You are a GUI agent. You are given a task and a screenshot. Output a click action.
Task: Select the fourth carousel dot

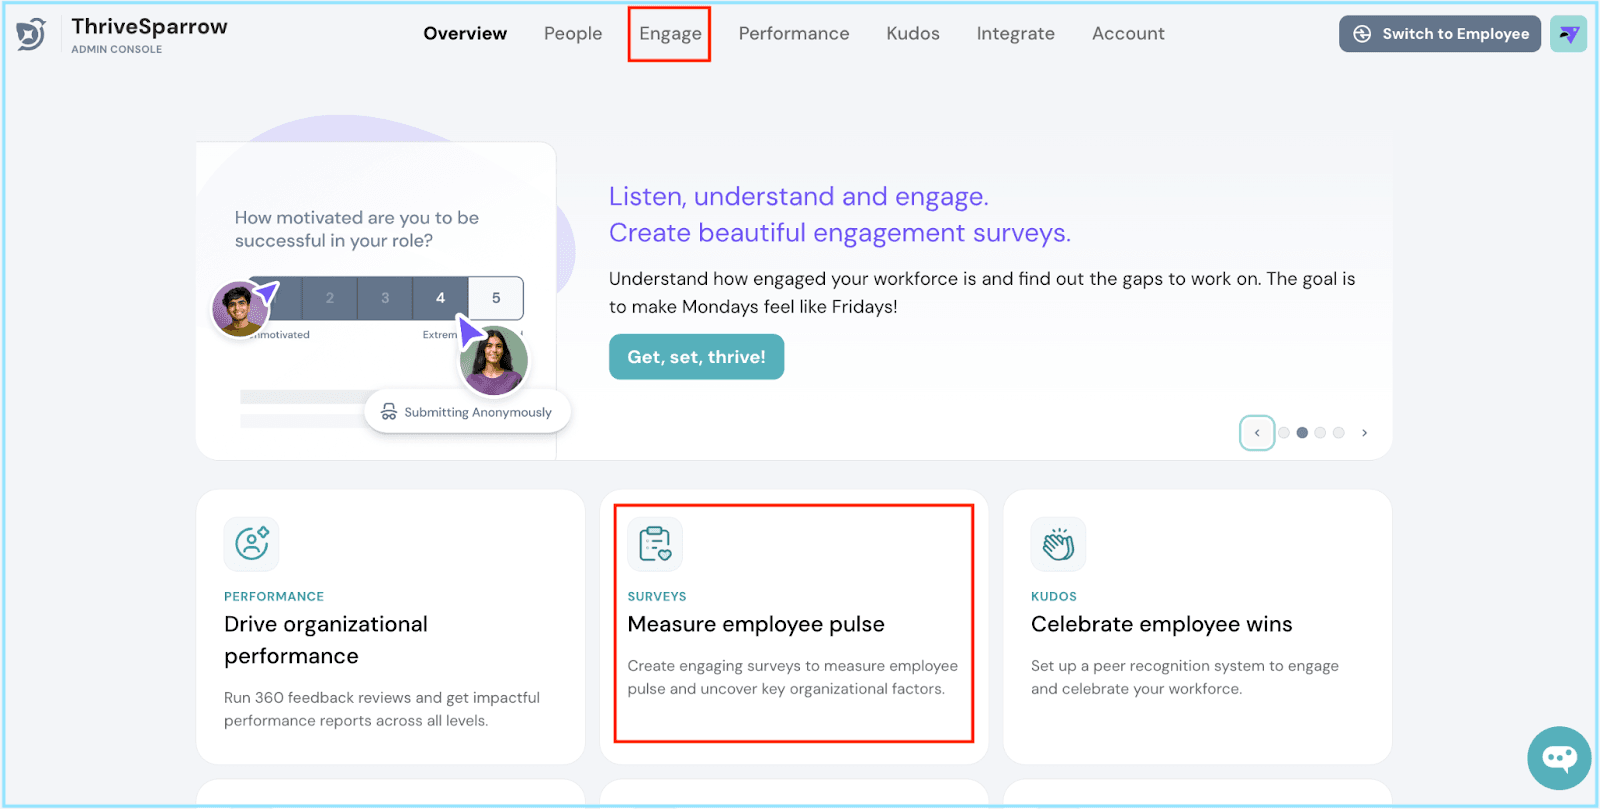coord(1338,433)
